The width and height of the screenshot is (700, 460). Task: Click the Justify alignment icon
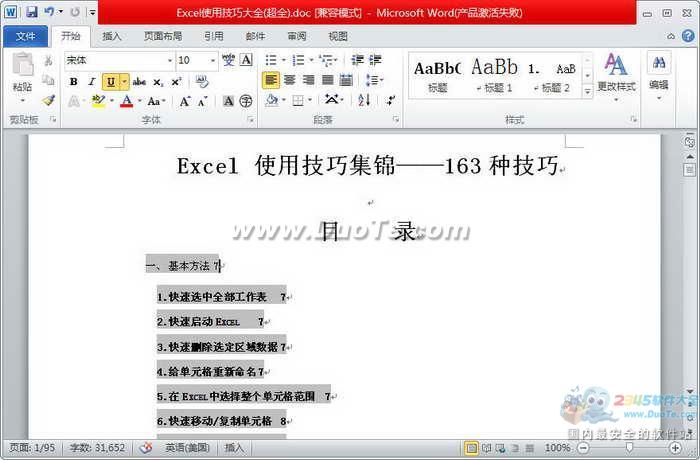[327, 80]
